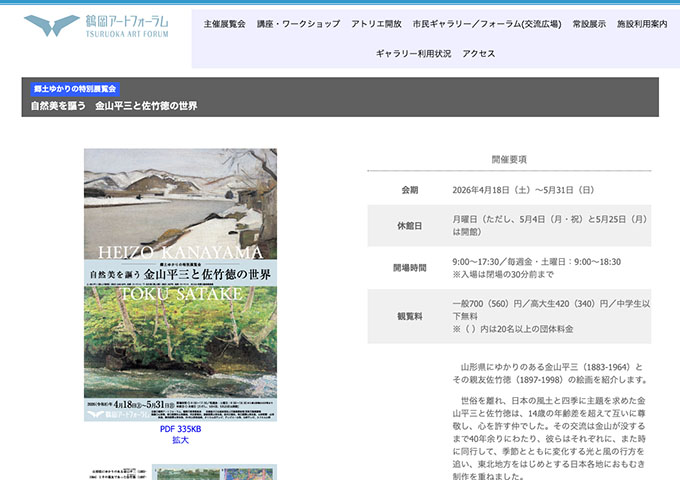Screen dimensions: 680x480
Task: Go to アクセス page
Action: [x=479, y=54]
